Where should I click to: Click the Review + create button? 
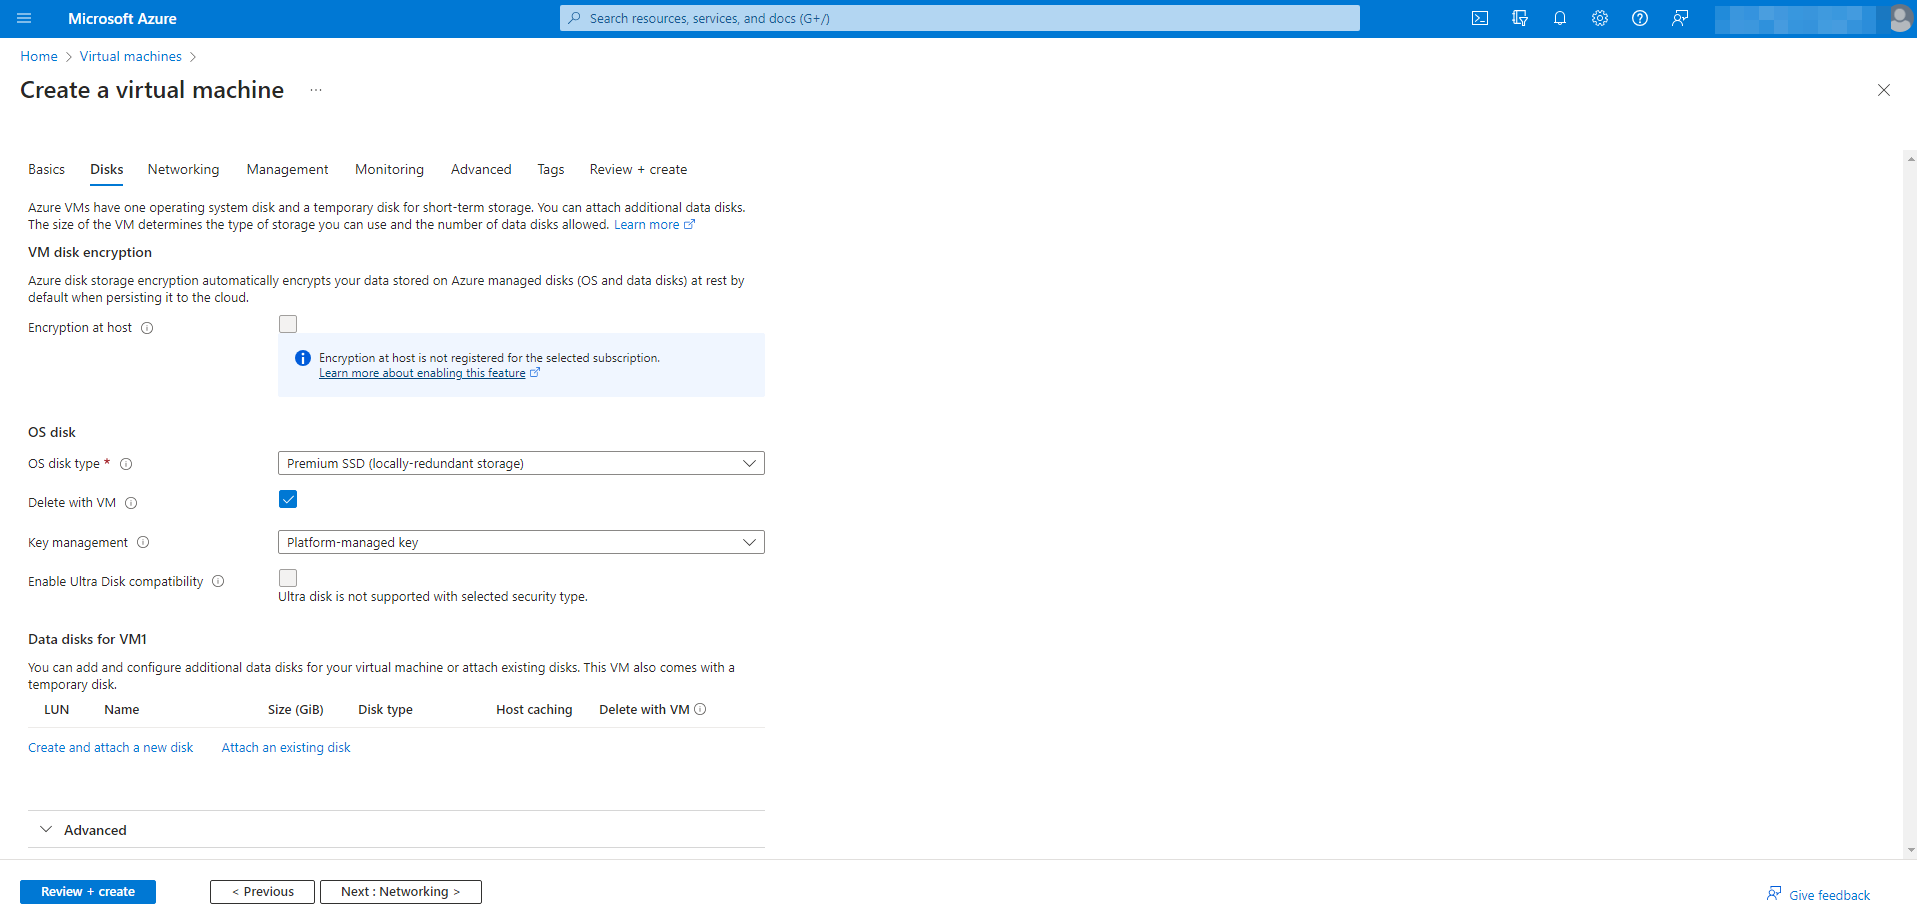pos(87,891)
